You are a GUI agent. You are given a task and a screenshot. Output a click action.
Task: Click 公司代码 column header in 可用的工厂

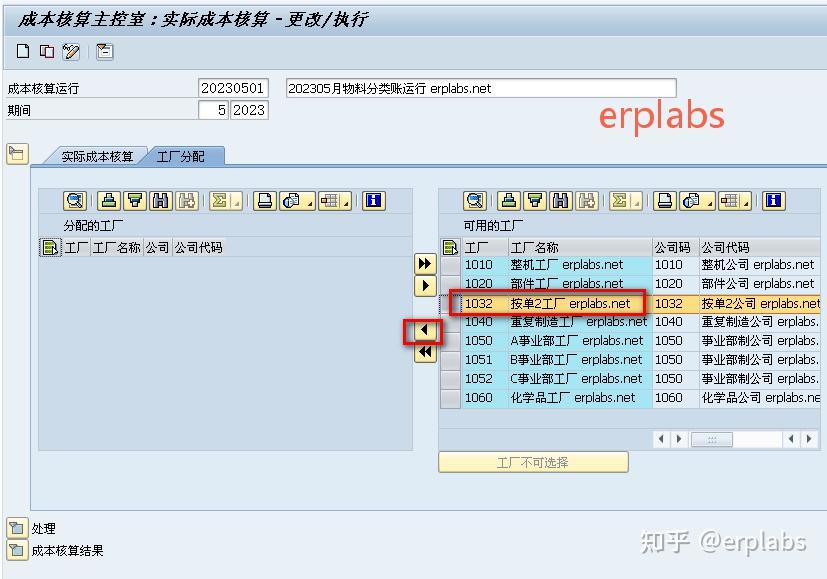(x=759, y=247)
